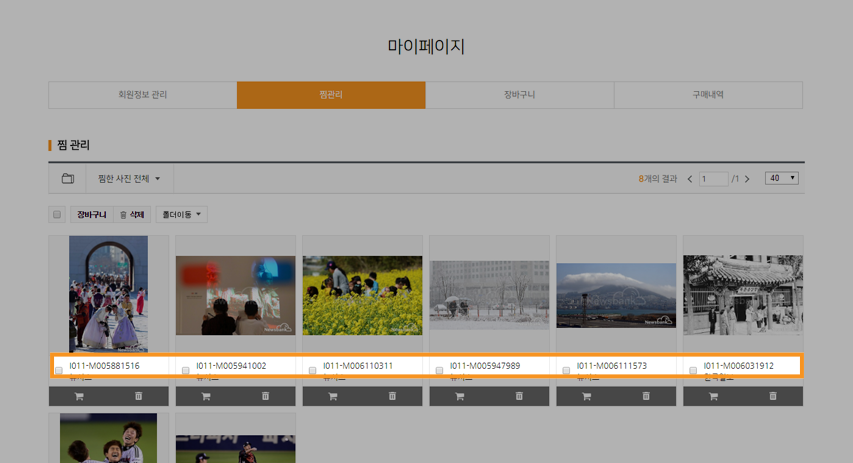
Task: Go to next page with right arrow
Action: (747, 179)
